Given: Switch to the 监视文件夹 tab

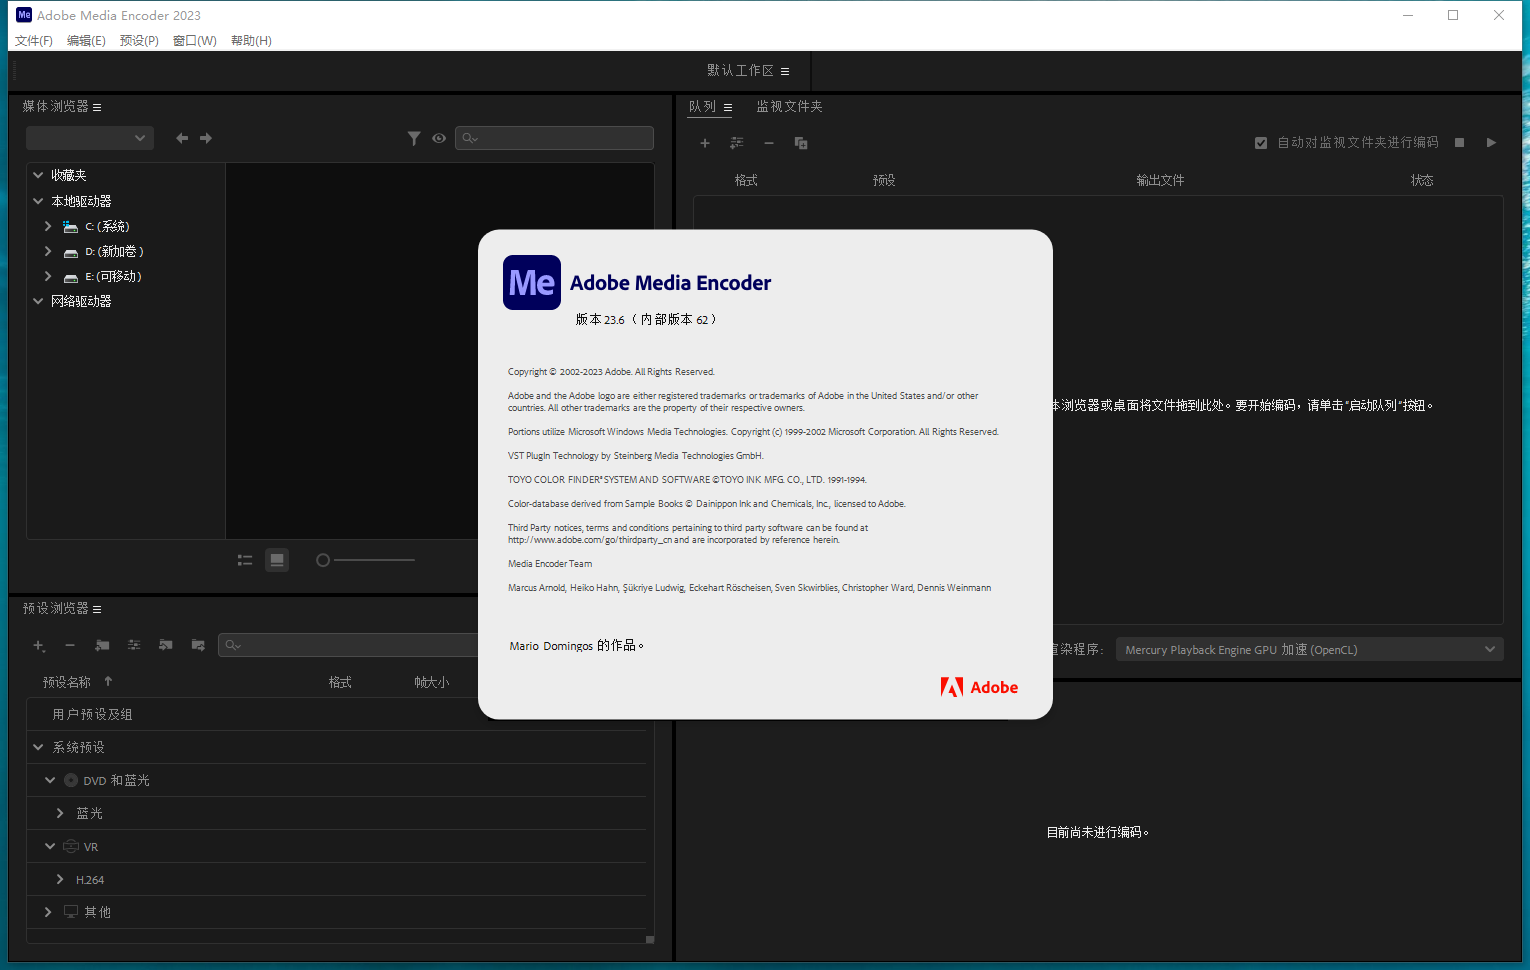Looking at the screenshot, I should pyautogui.click(x=789, y=106).
